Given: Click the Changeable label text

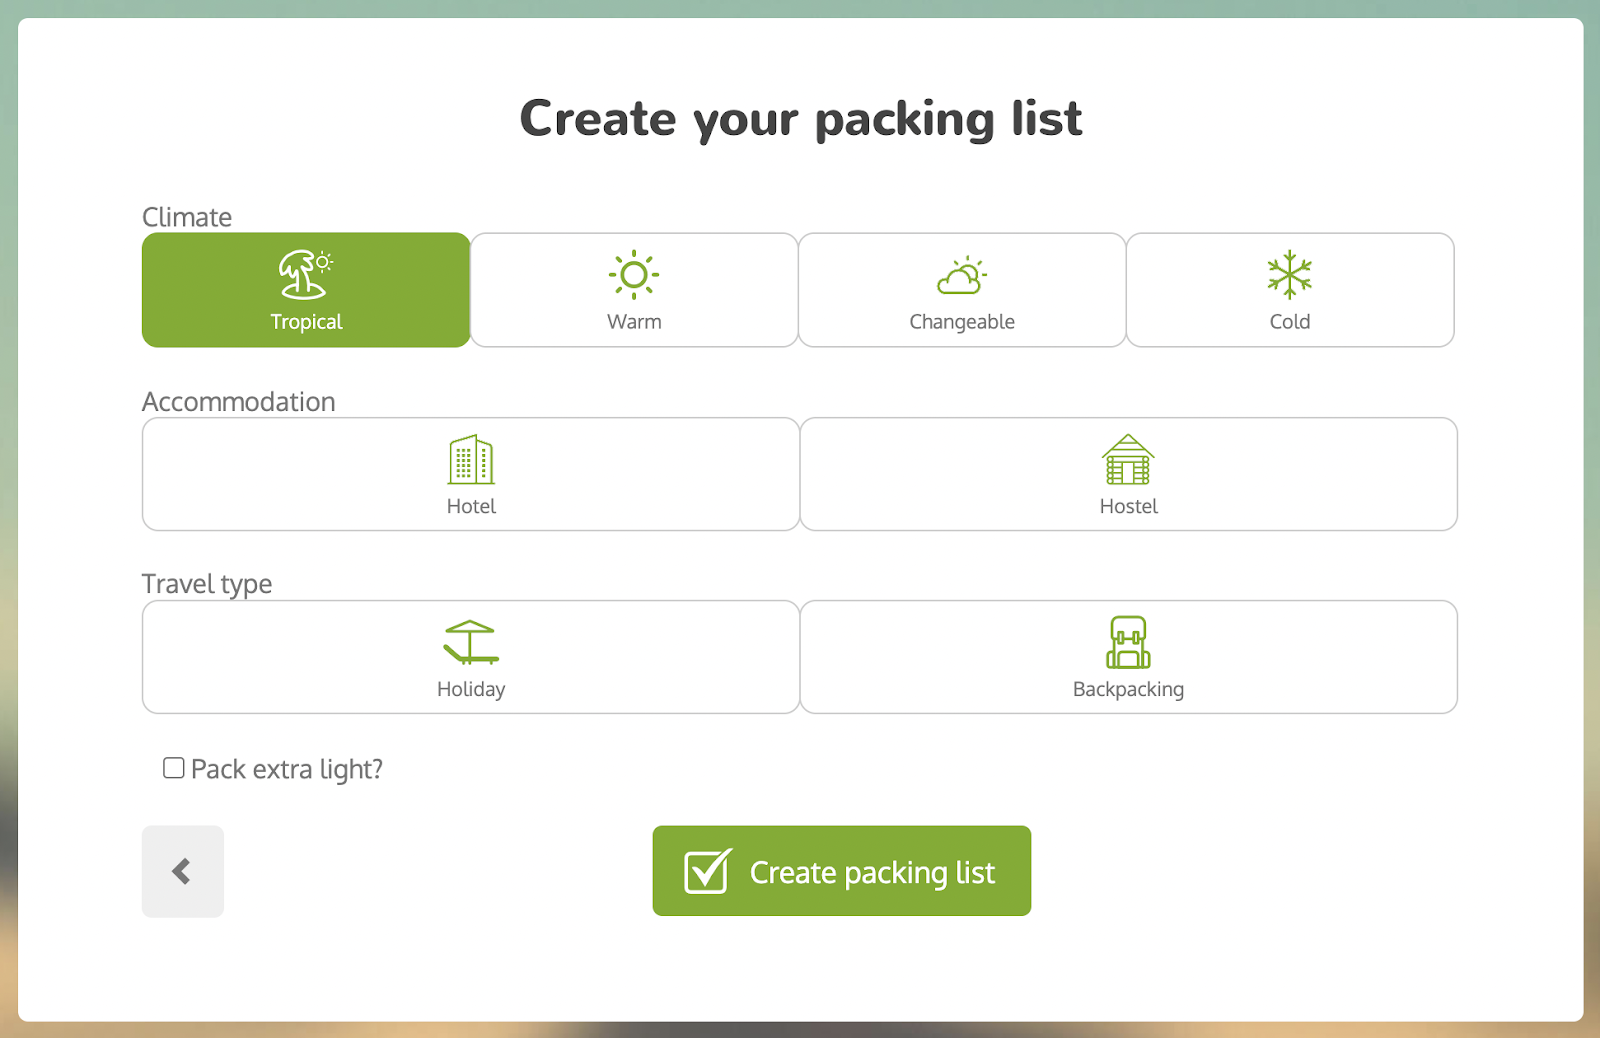Looking at the screenshot, I should point(961,322).
